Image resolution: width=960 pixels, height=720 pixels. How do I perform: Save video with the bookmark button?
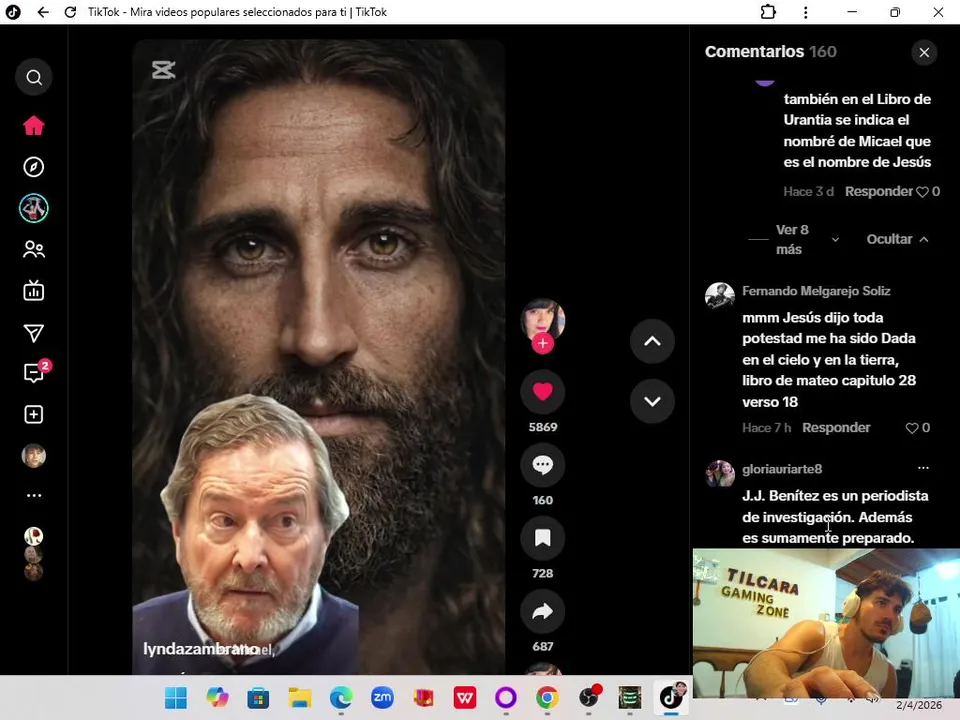[x=542, y=538]
